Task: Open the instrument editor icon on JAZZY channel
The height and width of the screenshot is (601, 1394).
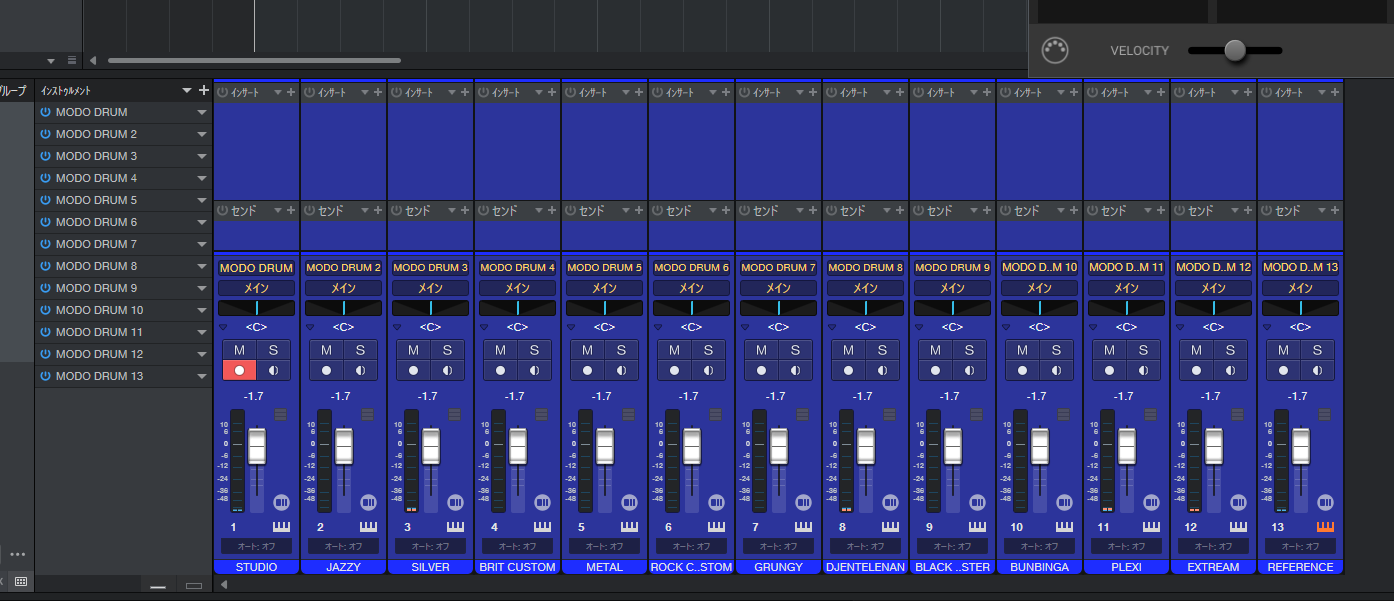Action: 368,502
